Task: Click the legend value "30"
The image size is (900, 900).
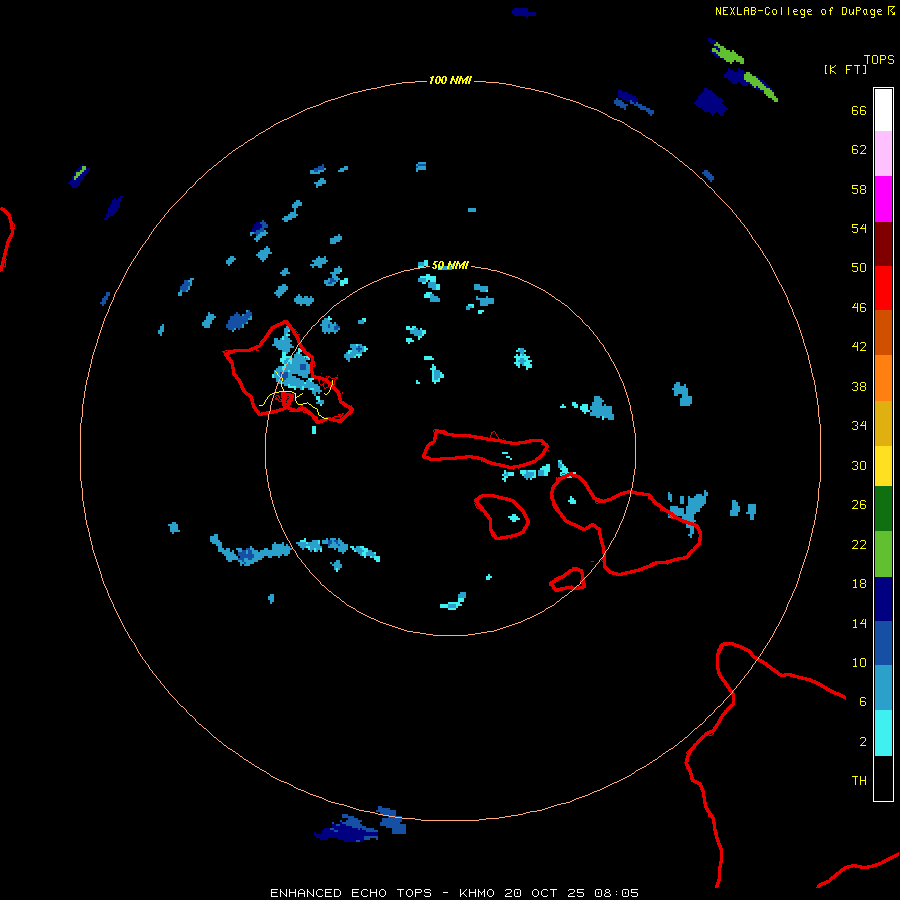Action: [859, 465]
